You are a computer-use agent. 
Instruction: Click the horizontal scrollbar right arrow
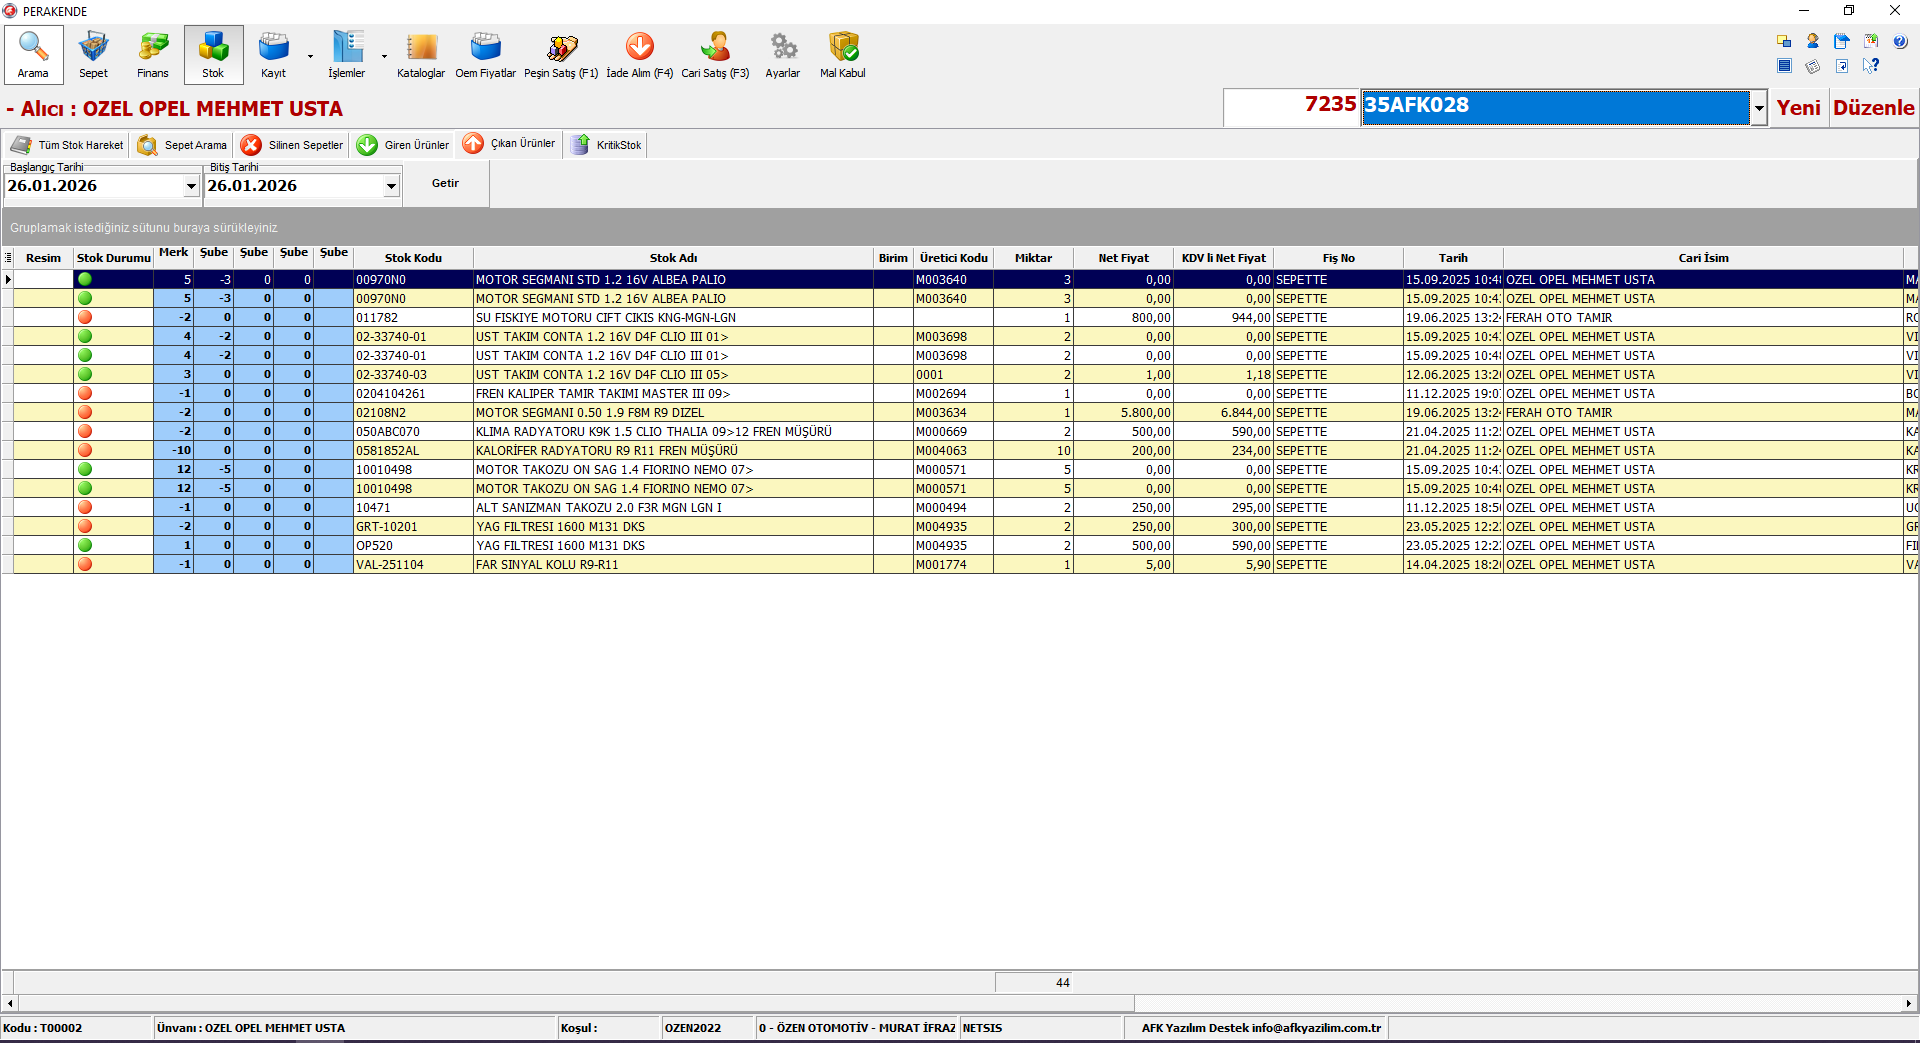pos(1908,1003)
